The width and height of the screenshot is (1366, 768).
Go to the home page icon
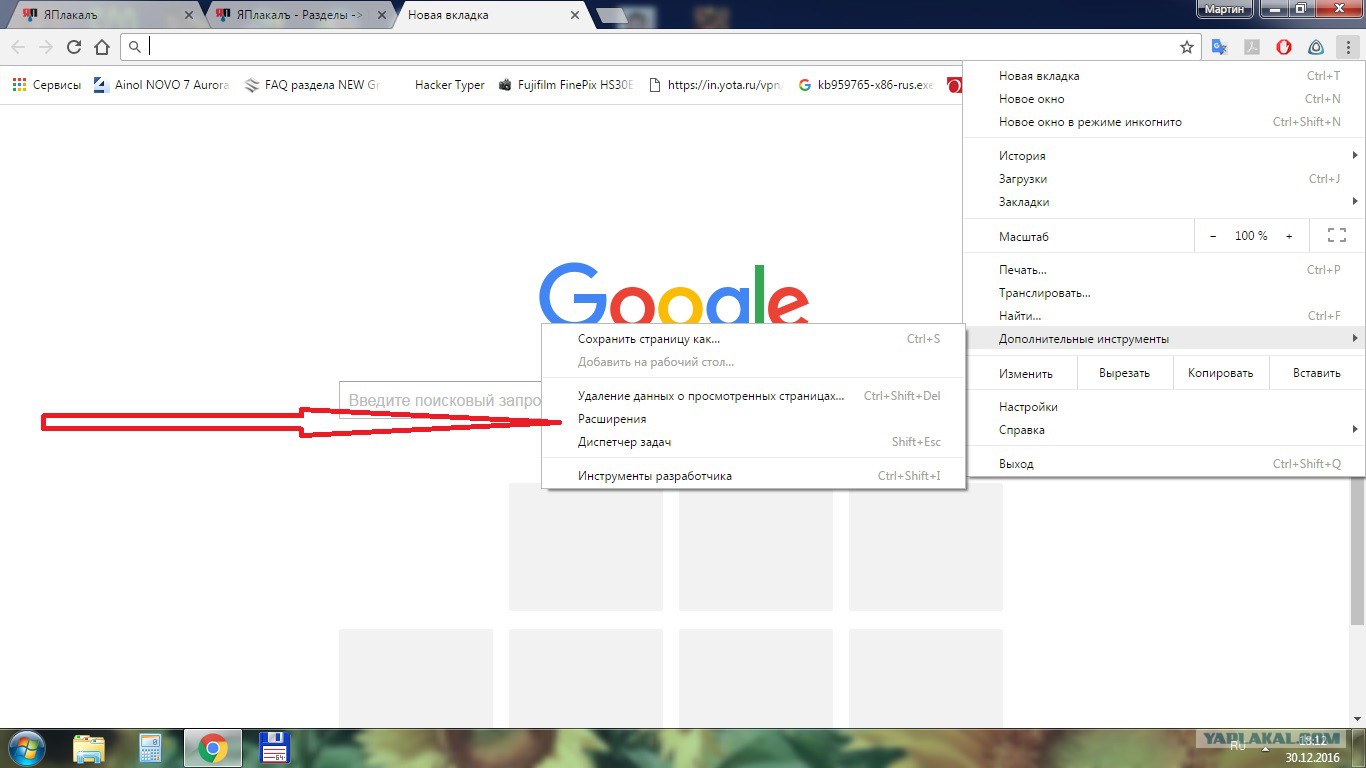101,47
